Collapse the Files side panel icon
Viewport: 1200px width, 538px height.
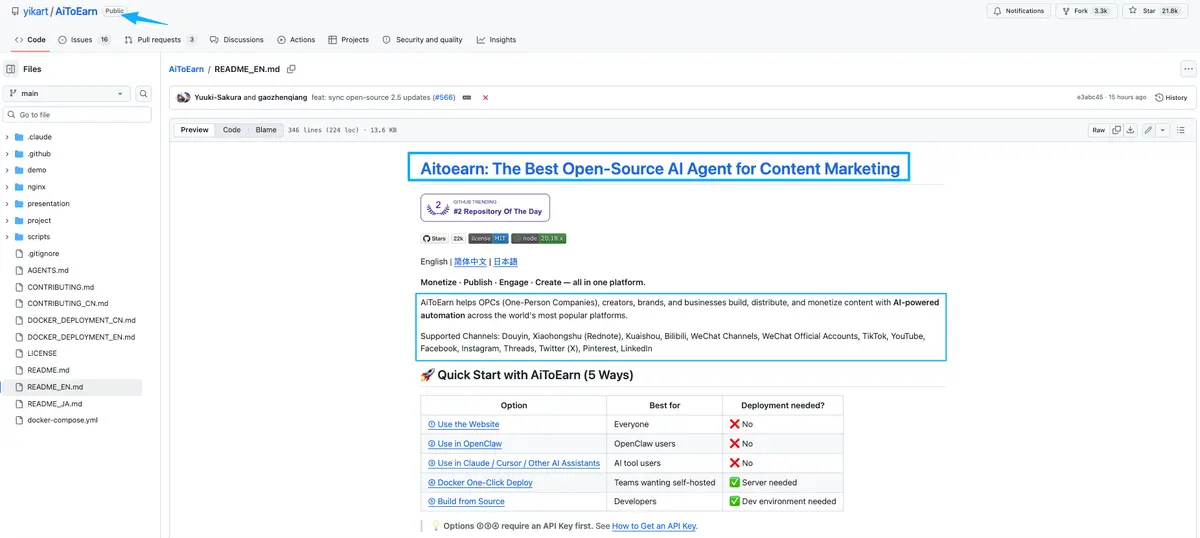click(11, 69)
